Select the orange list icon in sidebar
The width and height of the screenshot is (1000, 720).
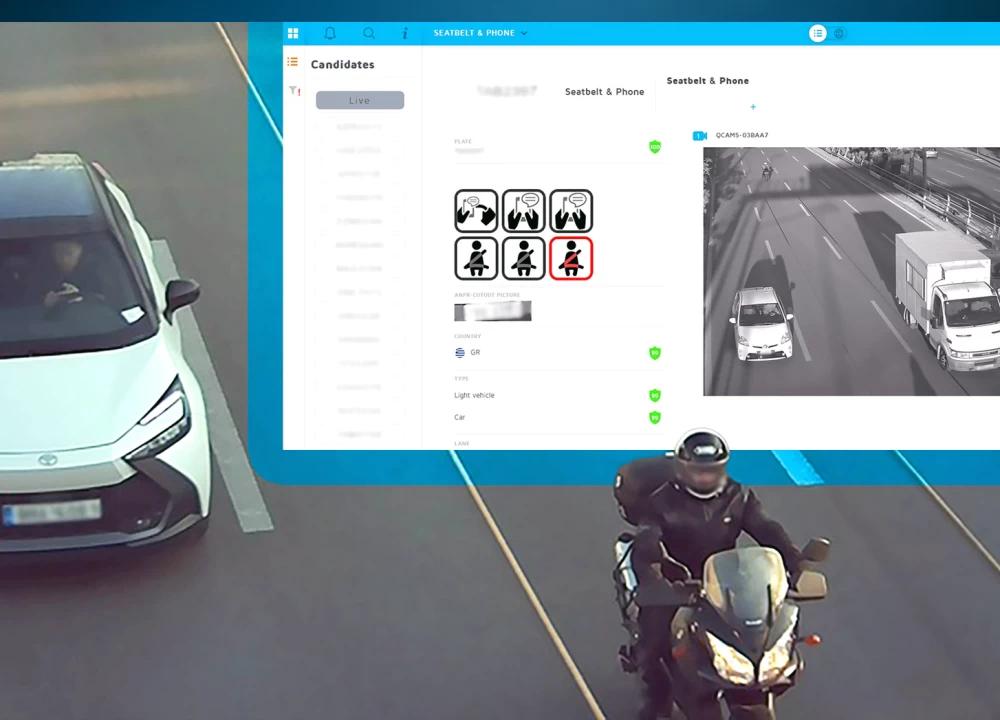pos(293,62)
